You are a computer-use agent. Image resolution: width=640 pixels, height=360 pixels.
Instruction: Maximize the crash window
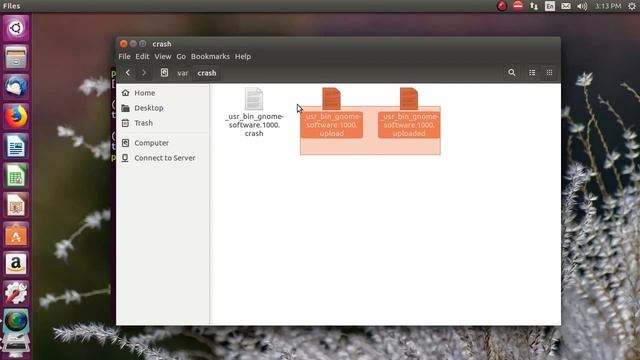pyautogui.click(x=142, y=44)
